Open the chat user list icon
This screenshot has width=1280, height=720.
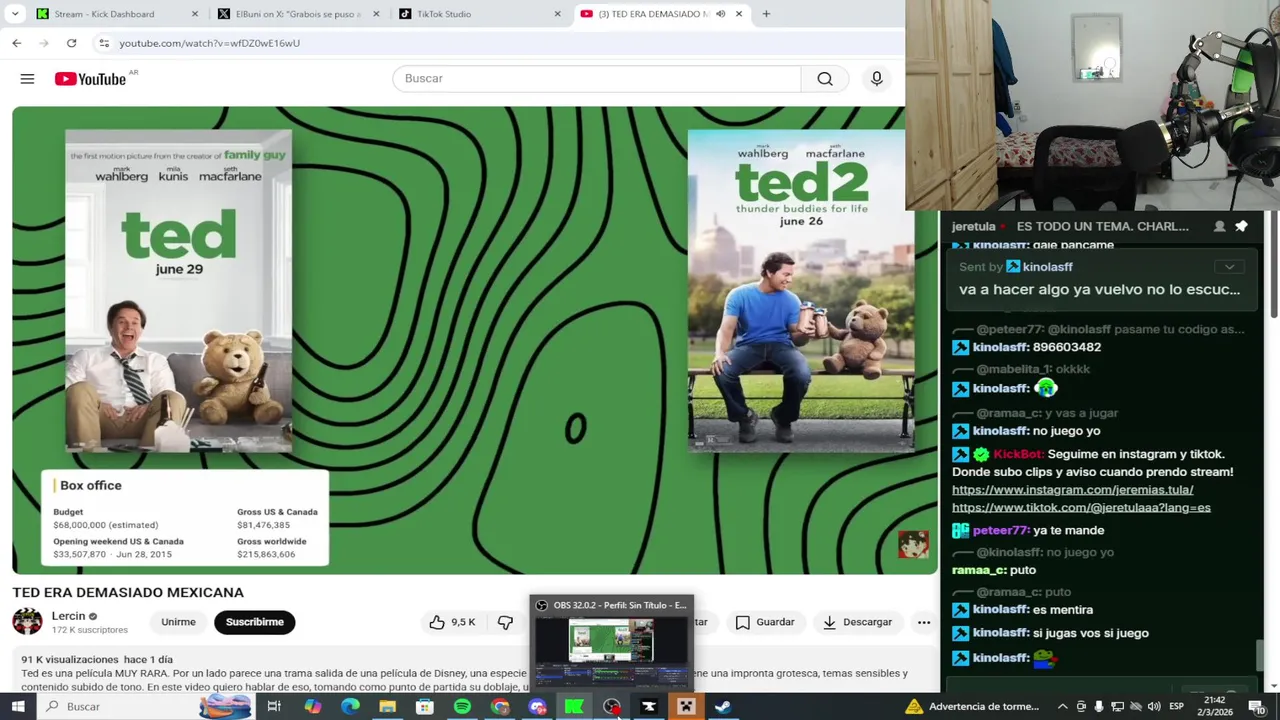[x=1219, y=226]
